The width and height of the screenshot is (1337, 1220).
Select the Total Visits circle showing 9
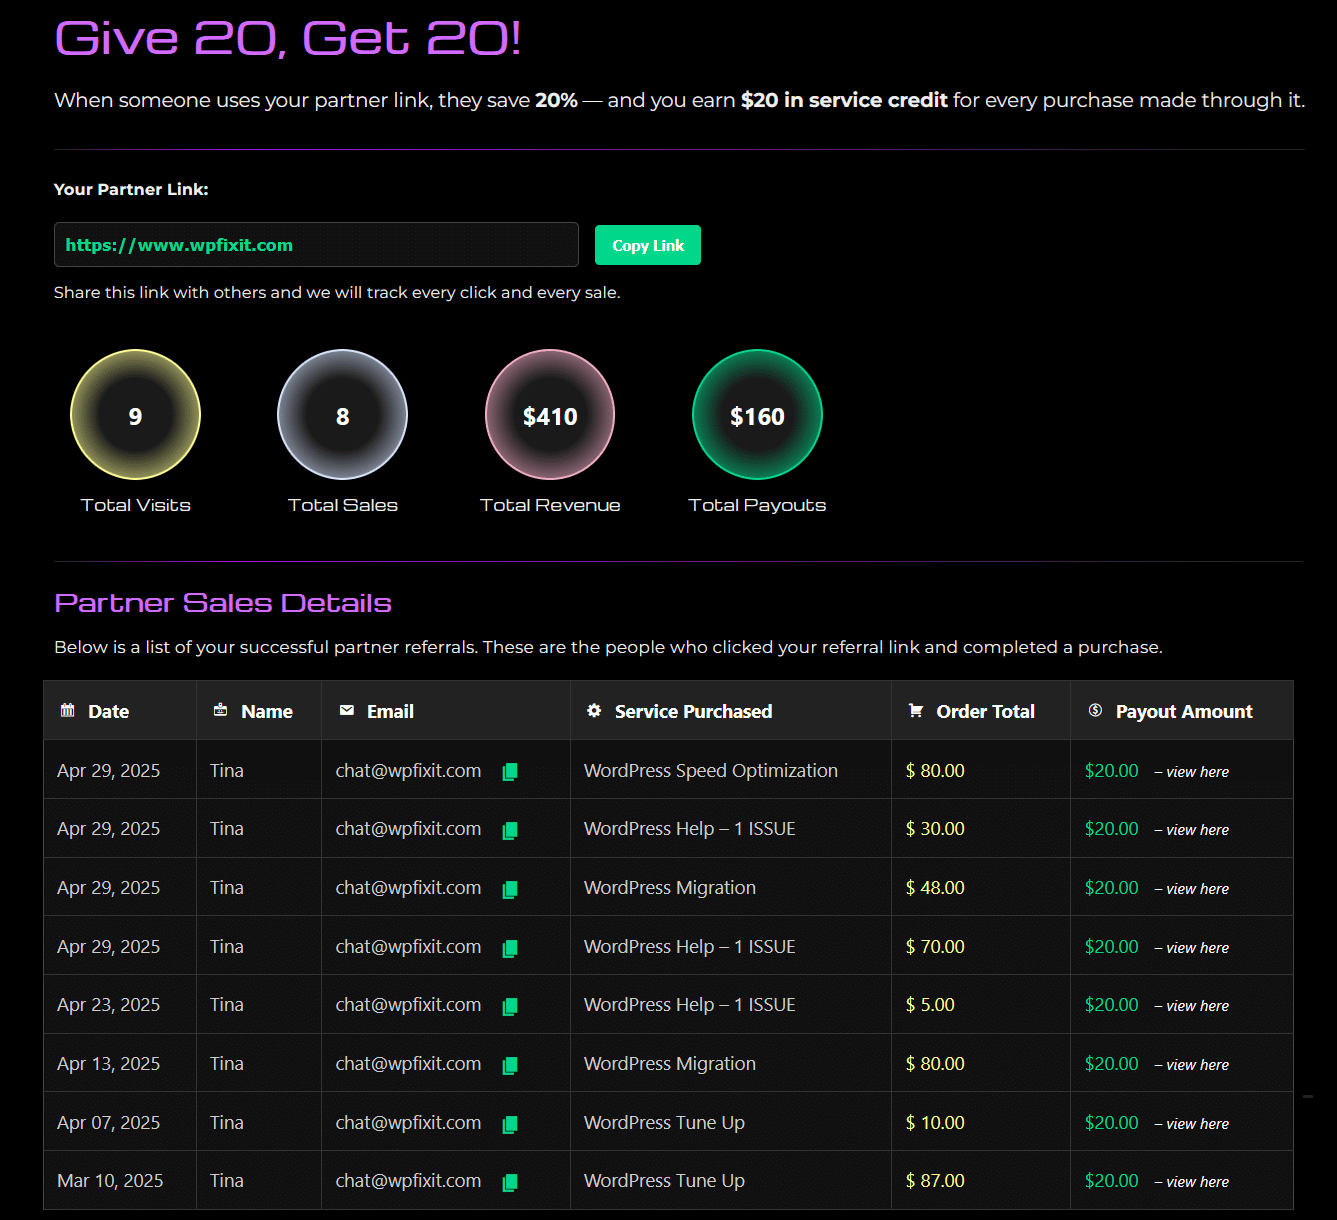click(x=135, y=415)
